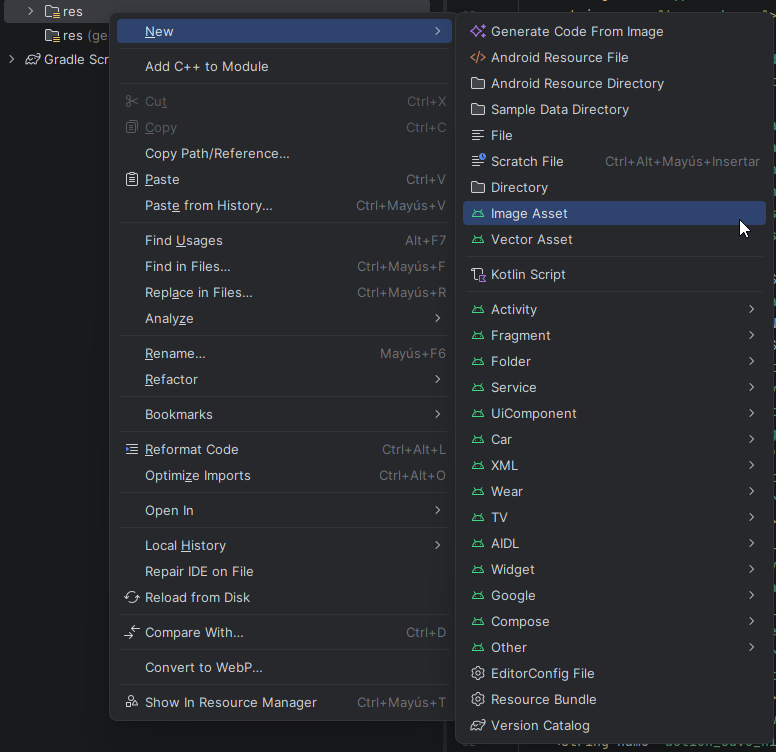Image resolution: width=776 pixels, height=752 pixels.
Task: Click the Sample Data Directory folder icon
Action: tap(478, 109)
